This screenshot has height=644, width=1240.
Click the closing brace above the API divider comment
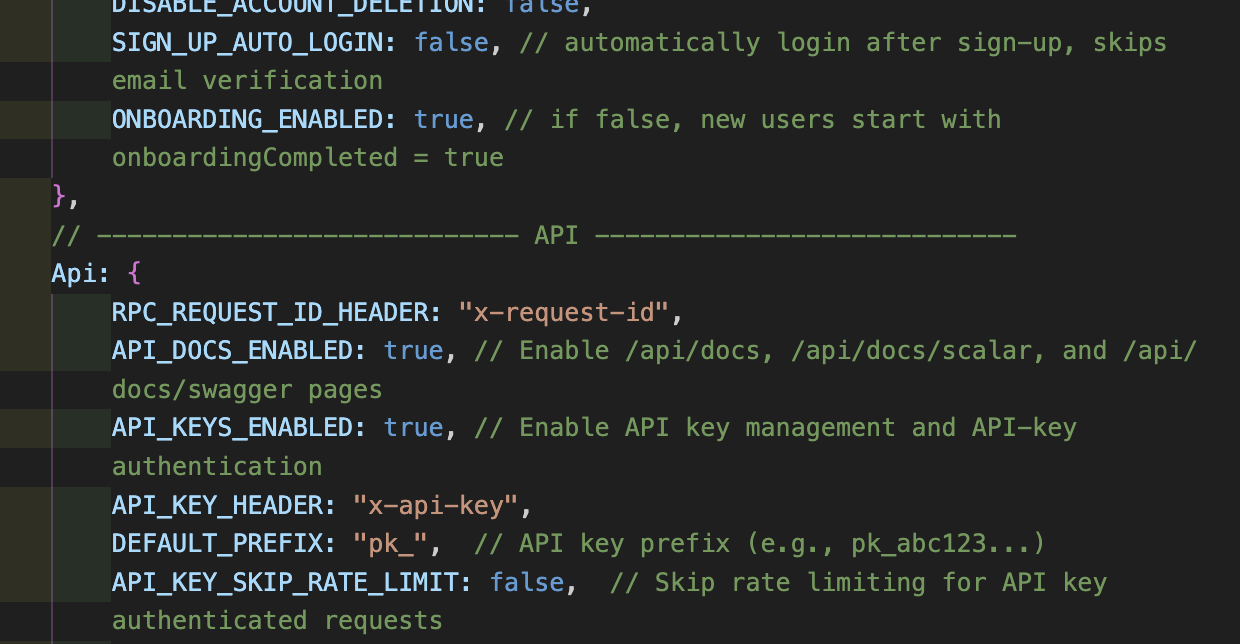point(59,196)
